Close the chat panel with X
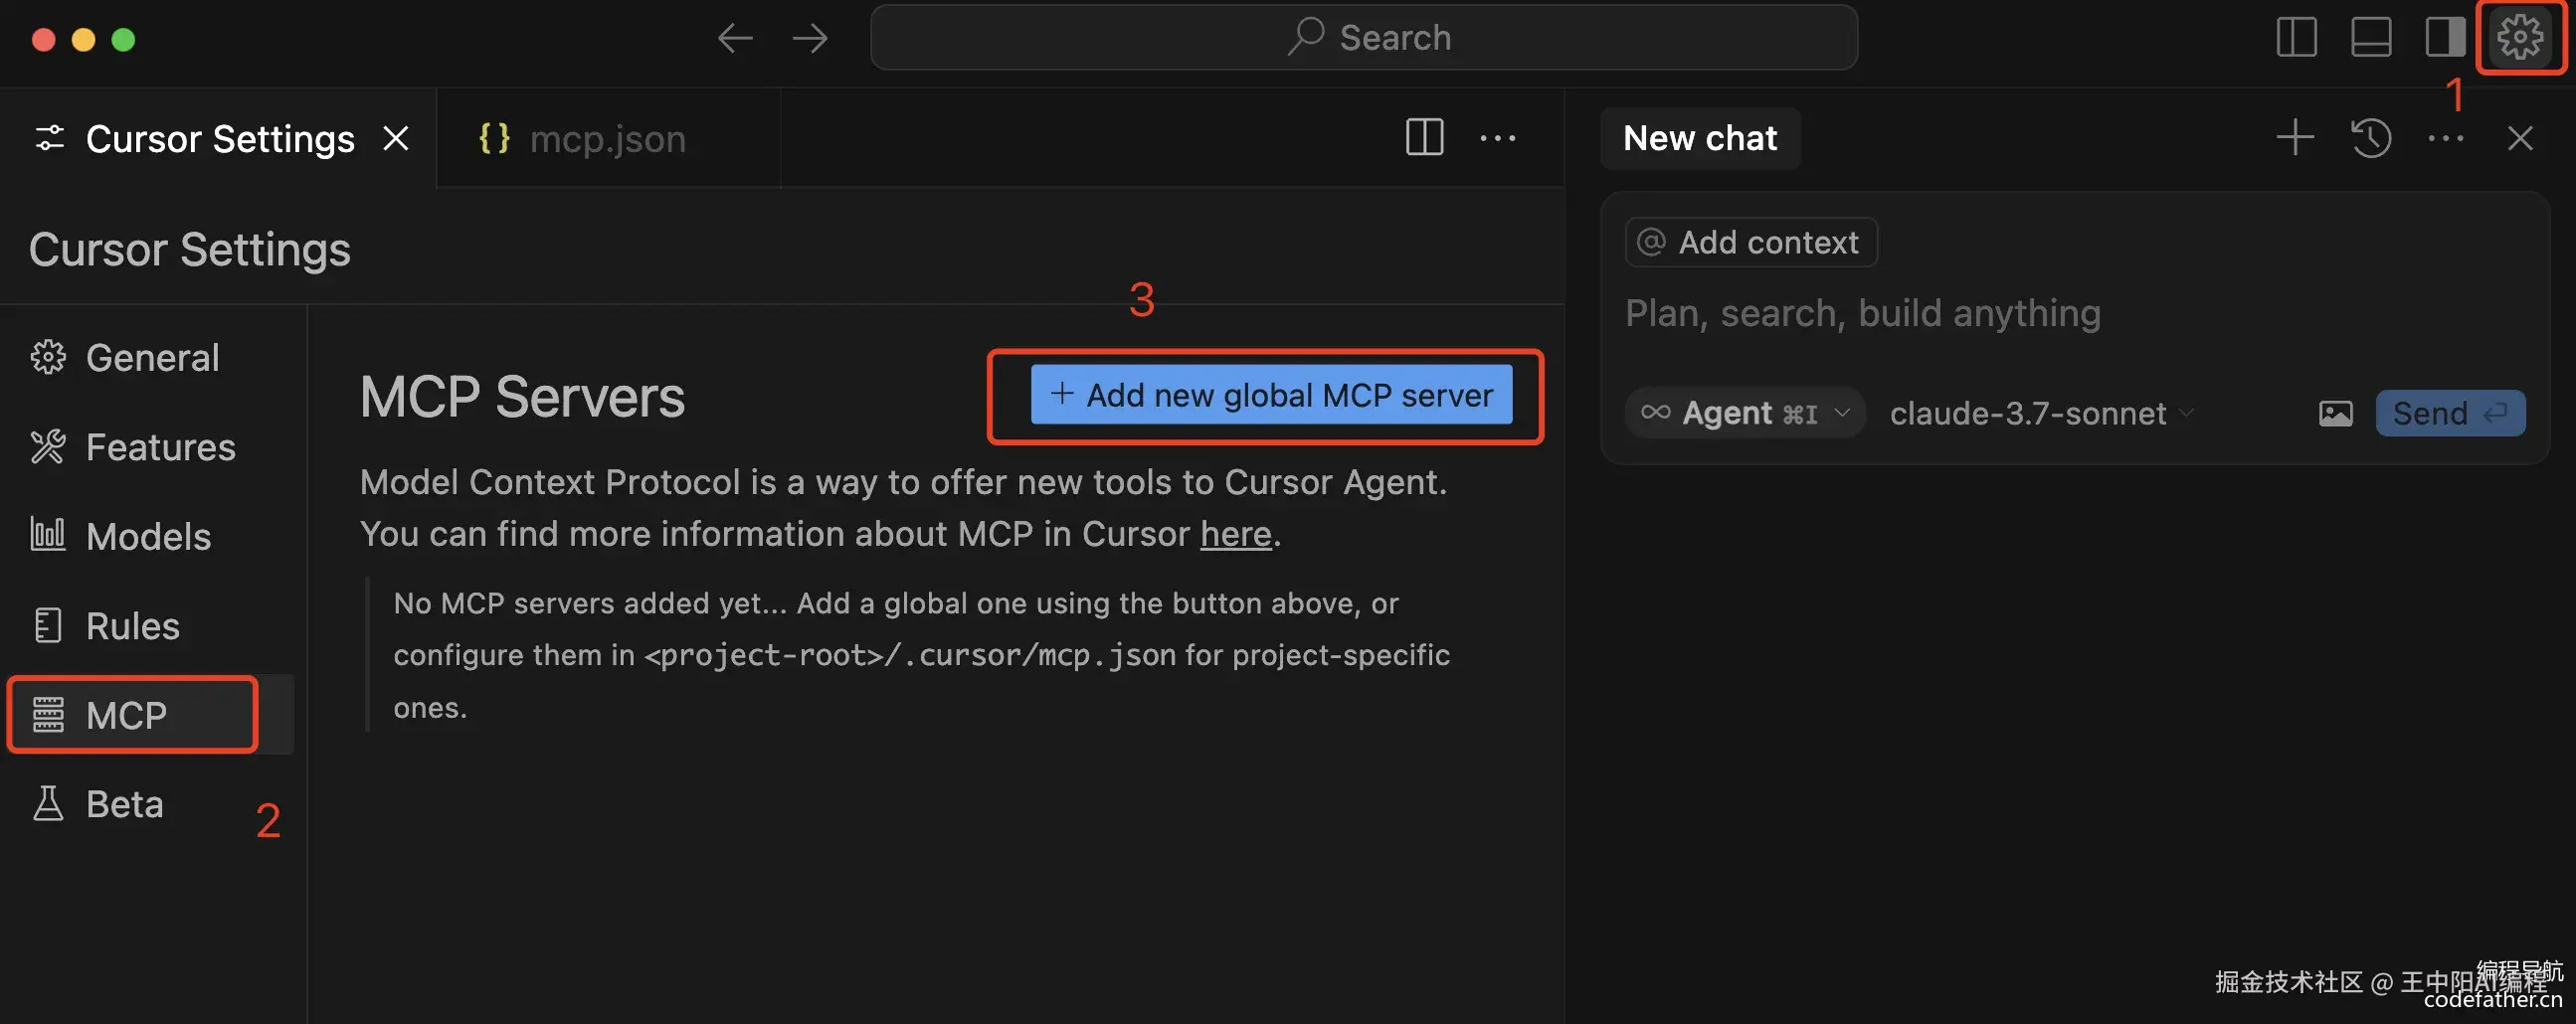The width and height of the screenshot is (2576, 1024). (2519, 138)
